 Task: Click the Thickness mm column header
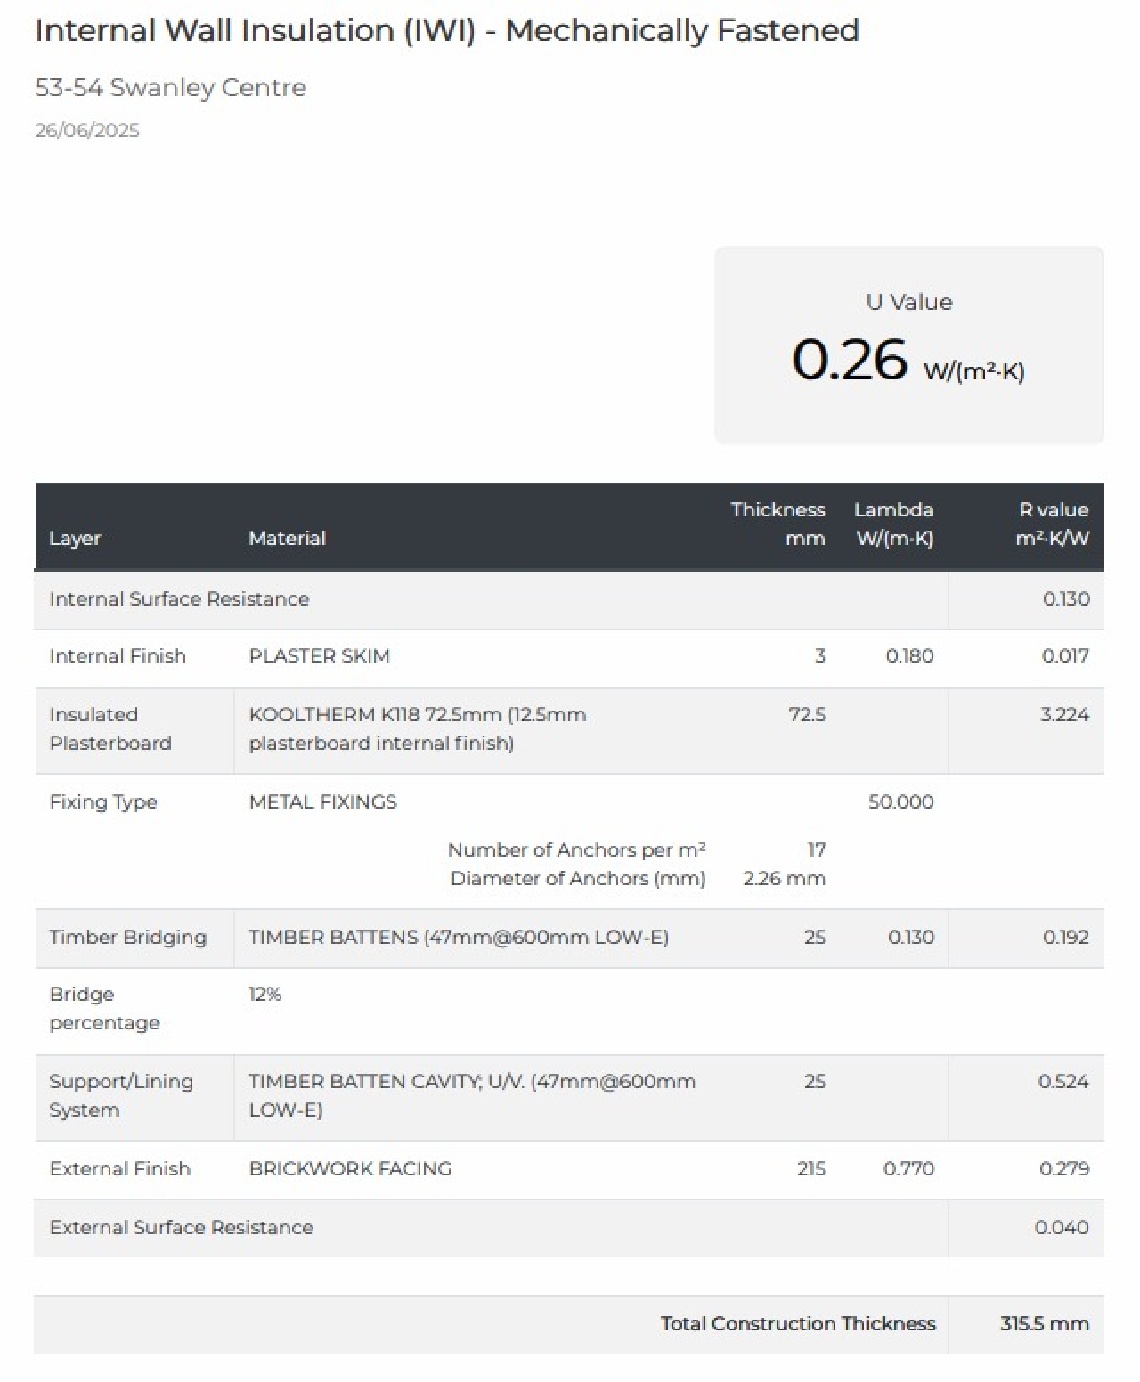[777, 524]
